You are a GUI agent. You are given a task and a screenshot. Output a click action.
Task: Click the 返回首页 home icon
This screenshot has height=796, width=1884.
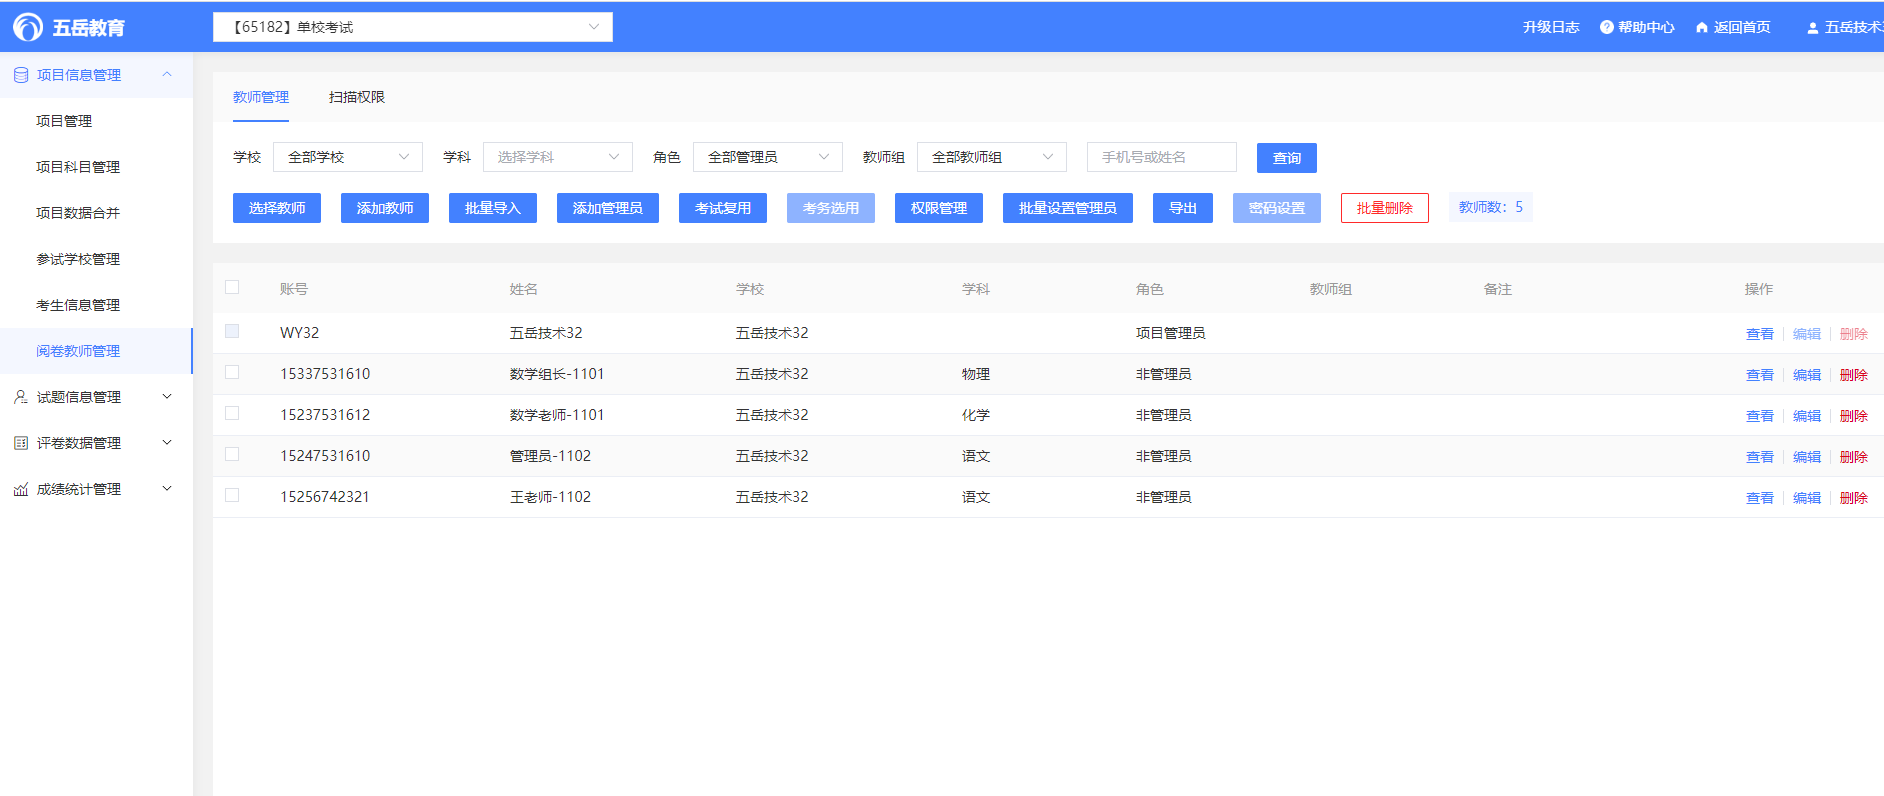coord(1701,27)
